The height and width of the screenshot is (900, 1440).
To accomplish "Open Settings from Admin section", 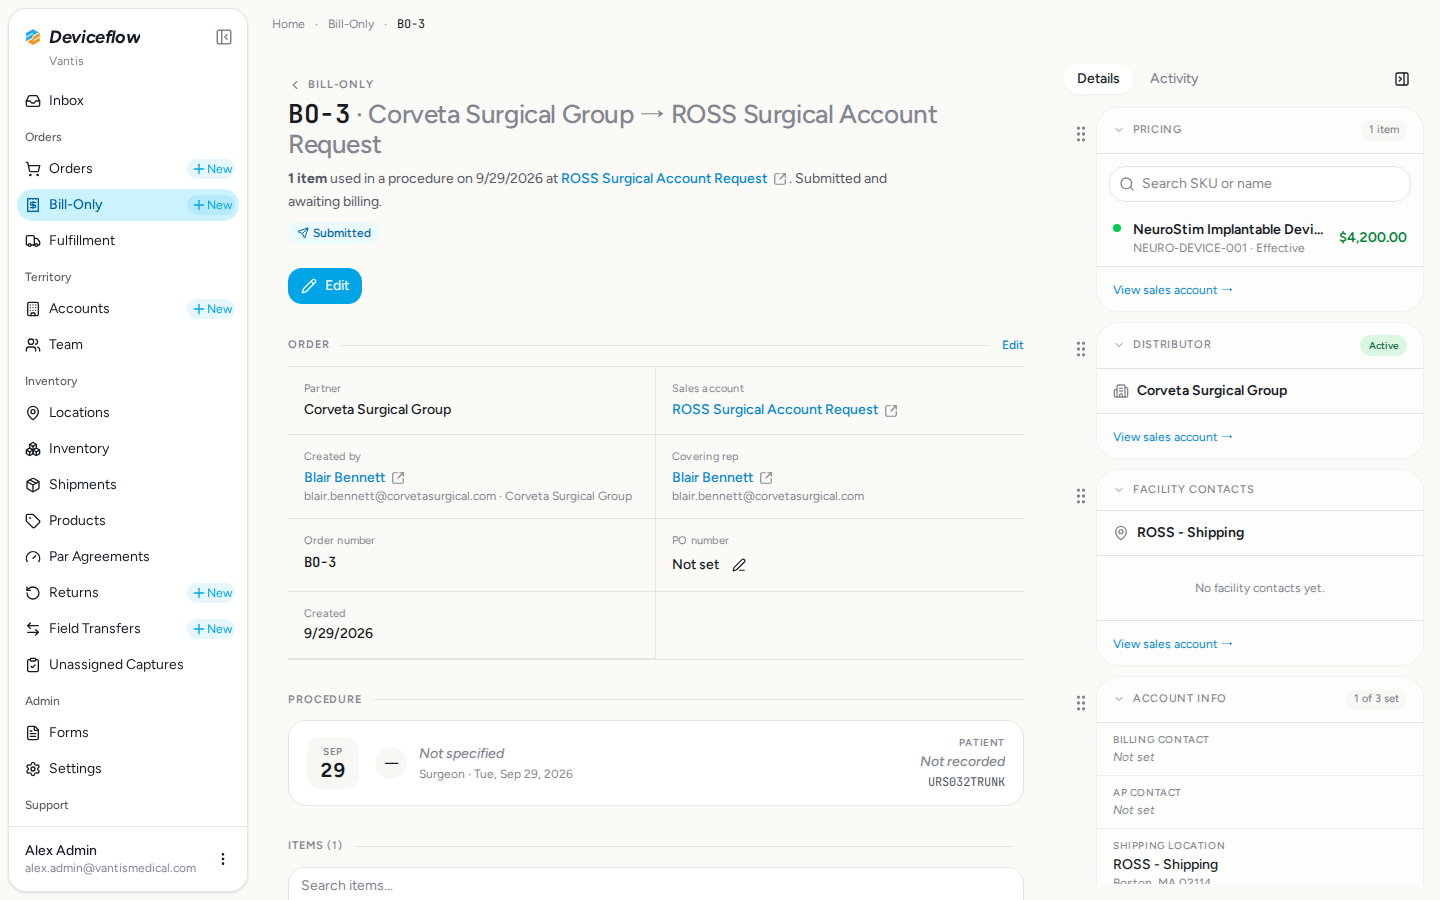I will [x=128, y=769].
